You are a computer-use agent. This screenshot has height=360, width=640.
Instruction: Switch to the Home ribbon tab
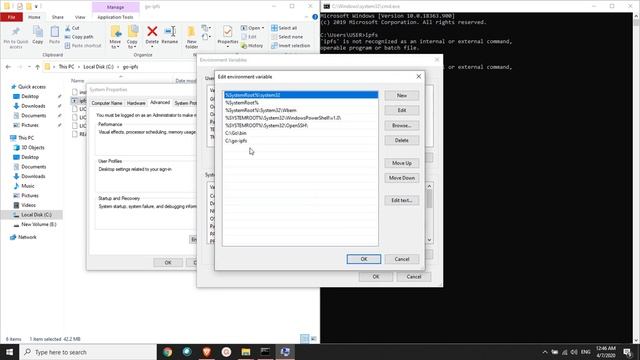[x=34, y=17]
